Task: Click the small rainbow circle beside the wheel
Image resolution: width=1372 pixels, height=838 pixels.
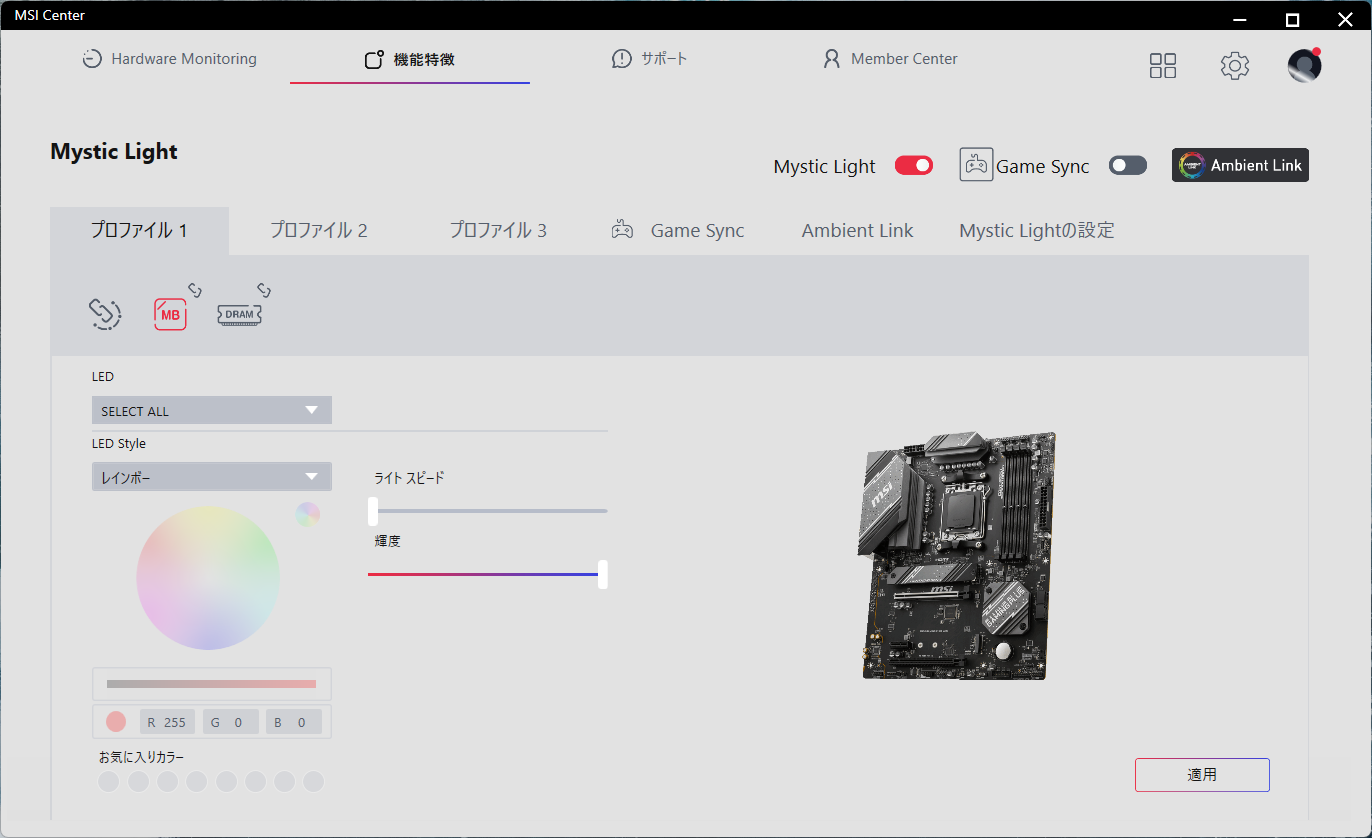Action: [x=308, y=514]
